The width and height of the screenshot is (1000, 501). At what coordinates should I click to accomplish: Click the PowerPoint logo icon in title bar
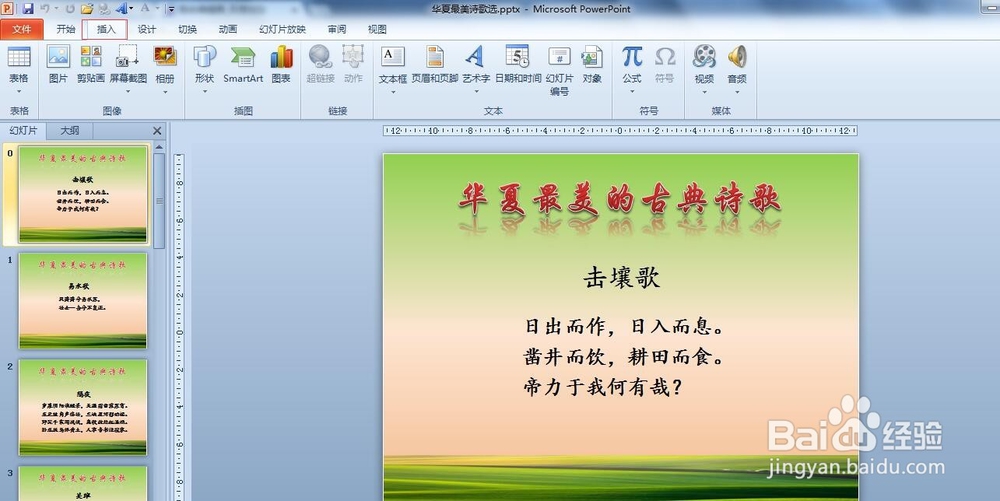pyautogui.click(x=8, y=9)
